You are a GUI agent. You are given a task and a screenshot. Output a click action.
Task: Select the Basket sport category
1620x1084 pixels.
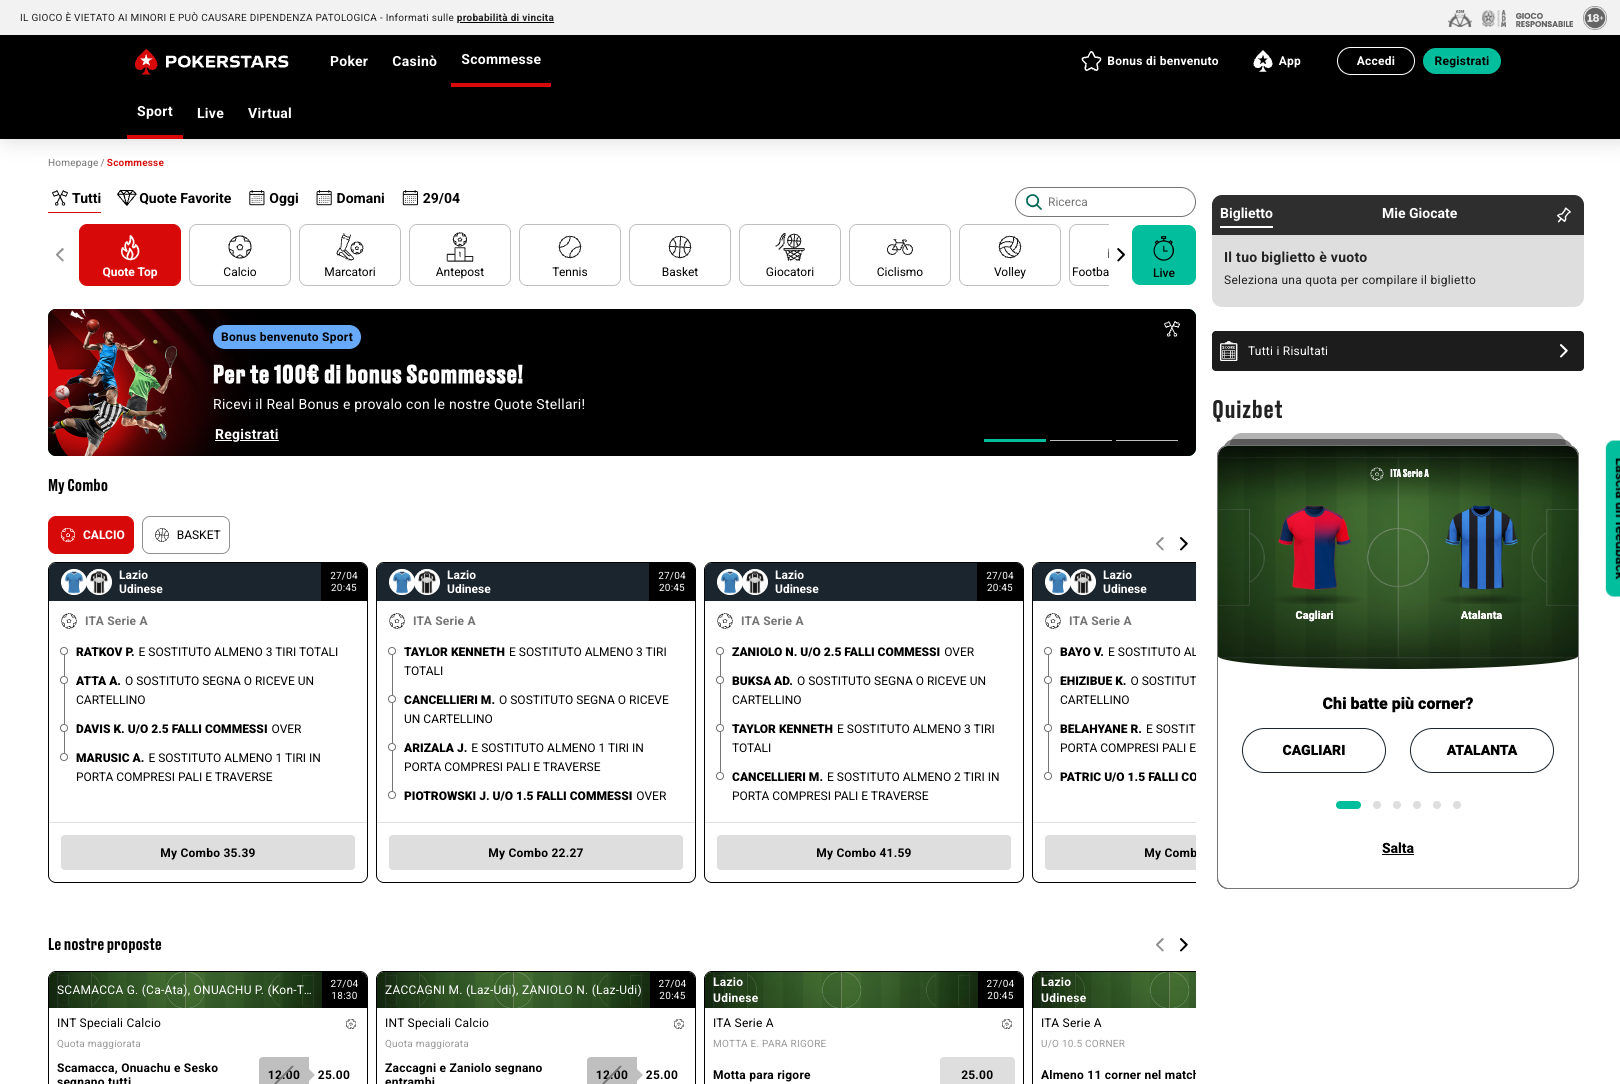[680, 255]
